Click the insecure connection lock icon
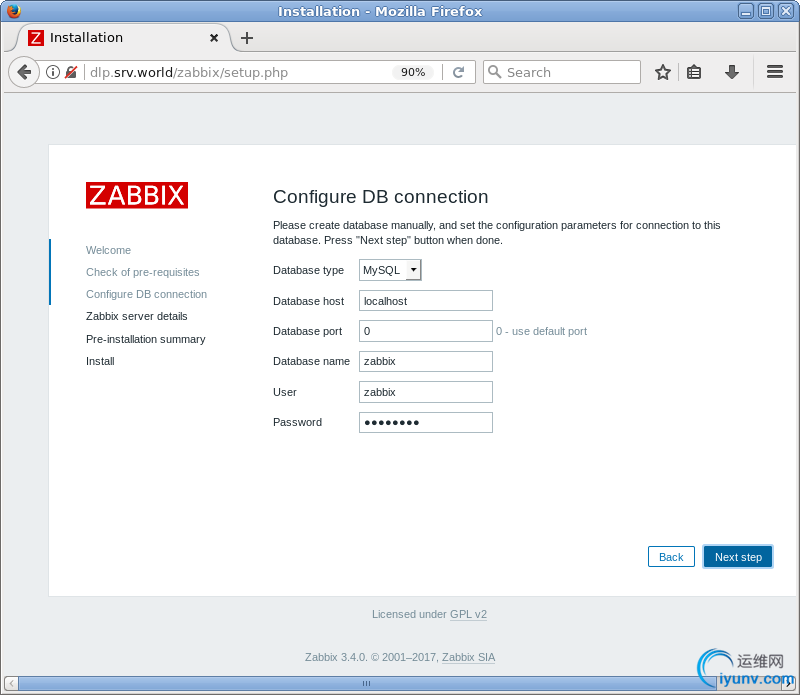Viewport: 800px width, 695px height. (x=71, y=72)
